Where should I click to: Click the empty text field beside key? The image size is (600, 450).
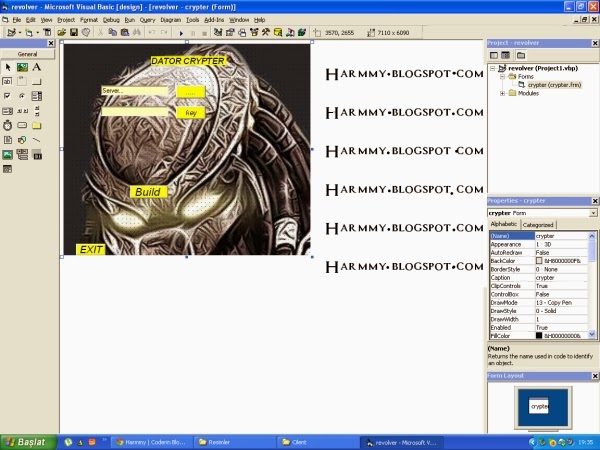[134, 111]
